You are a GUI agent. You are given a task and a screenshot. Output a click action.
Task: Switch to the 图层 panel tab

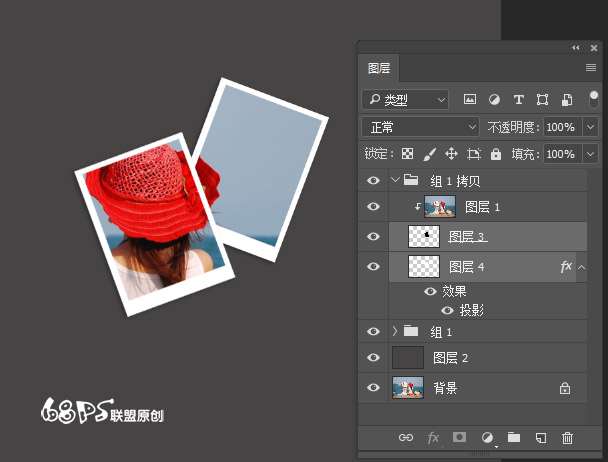pos(379,69)
